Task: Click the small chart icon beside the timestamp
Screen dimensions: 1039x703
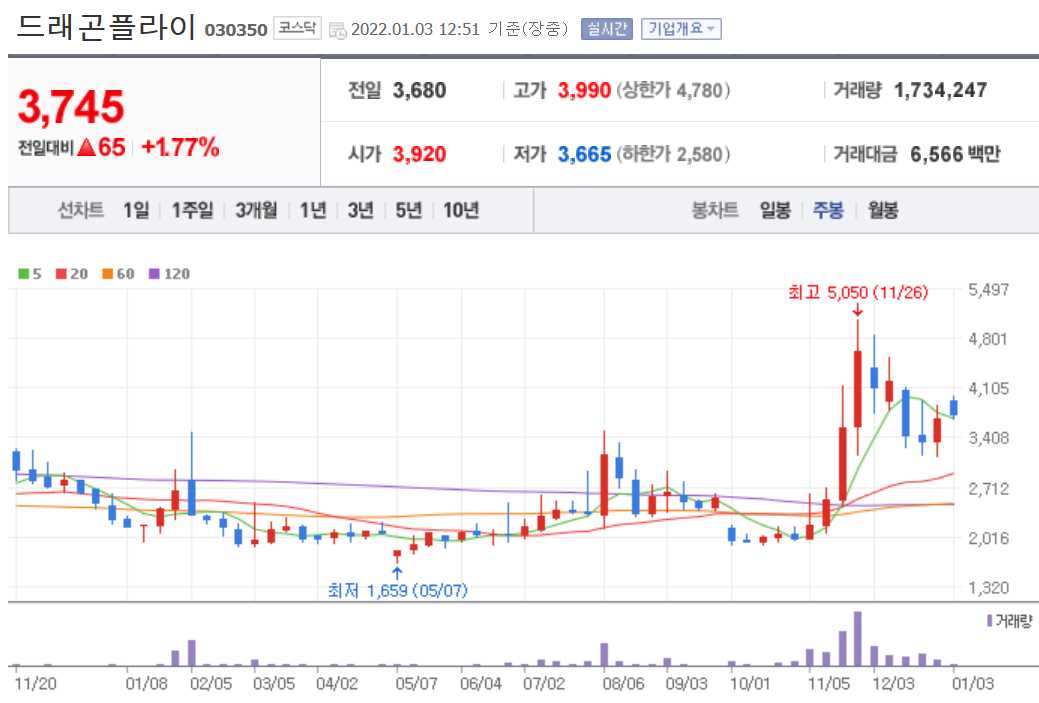Action: (338, 29)
